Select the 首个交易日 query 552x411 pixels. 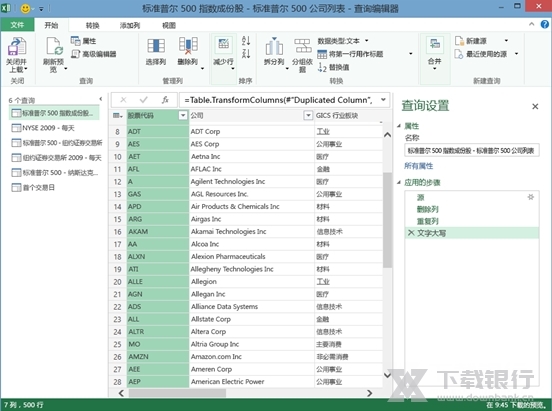[55, 187]
